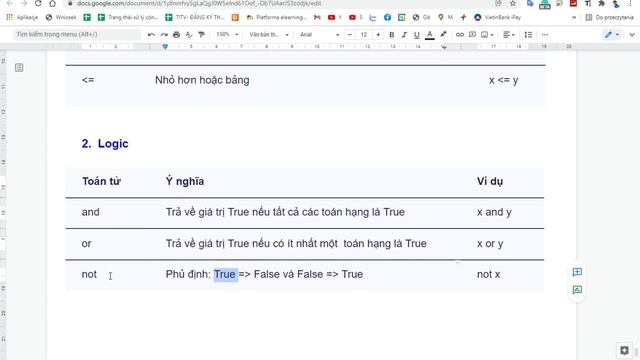The width and height of the screenshot is (640, 360).
Task: Open Do przeczytania reading list
Action: (609, 17)
